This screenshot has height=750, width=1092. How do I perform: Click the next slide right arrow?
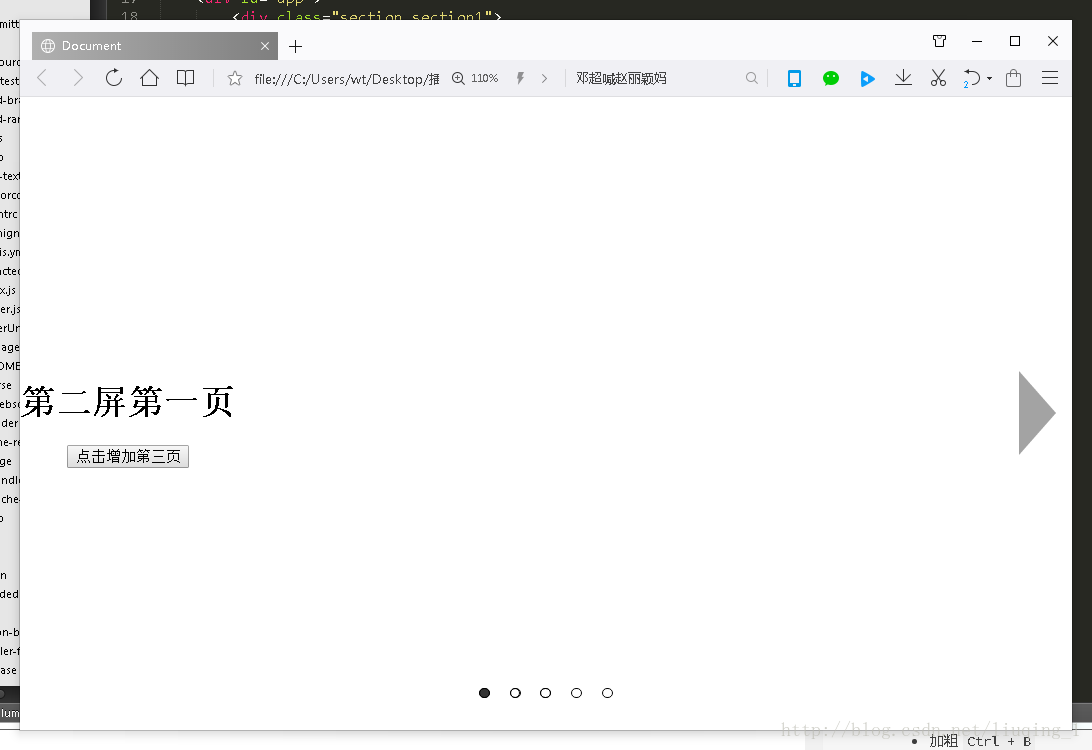click(x=1037, y=413)
